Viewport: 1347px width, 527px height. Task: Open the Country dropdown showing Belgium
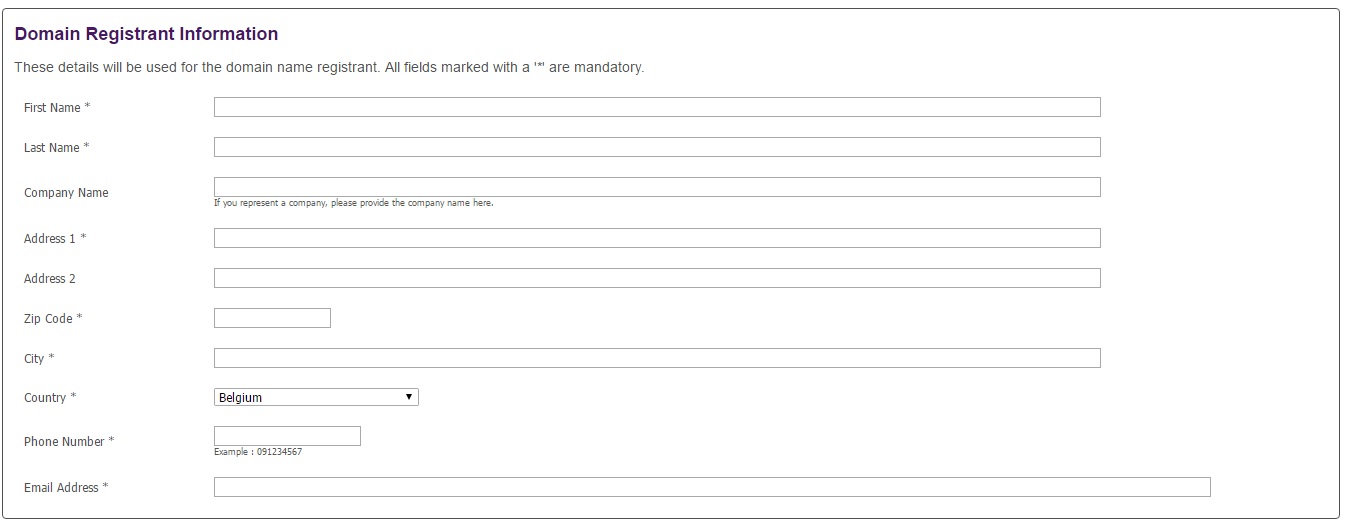[x=316, y=397]
